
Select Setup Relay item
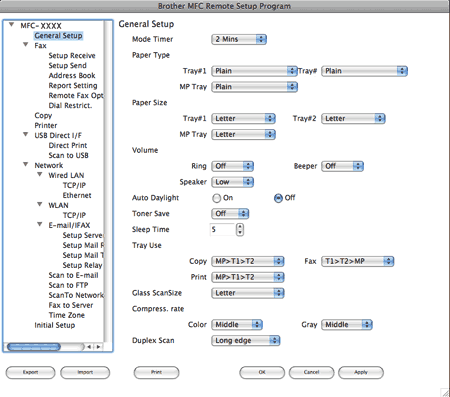click(82, 265)
